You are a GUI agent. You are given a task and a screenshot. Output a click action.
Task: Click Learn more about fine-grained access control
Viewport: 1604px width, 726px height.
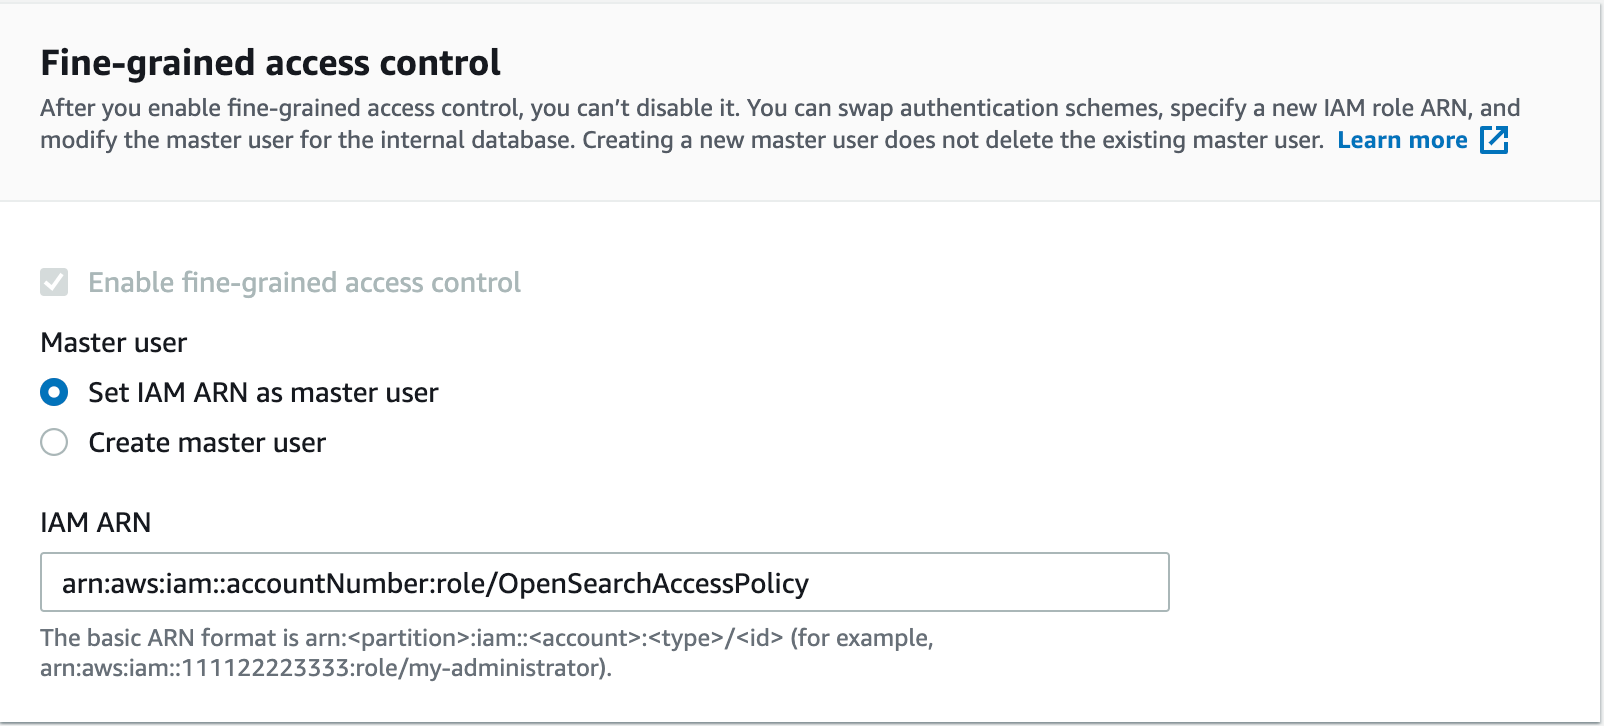click(x=1403, y=140)
